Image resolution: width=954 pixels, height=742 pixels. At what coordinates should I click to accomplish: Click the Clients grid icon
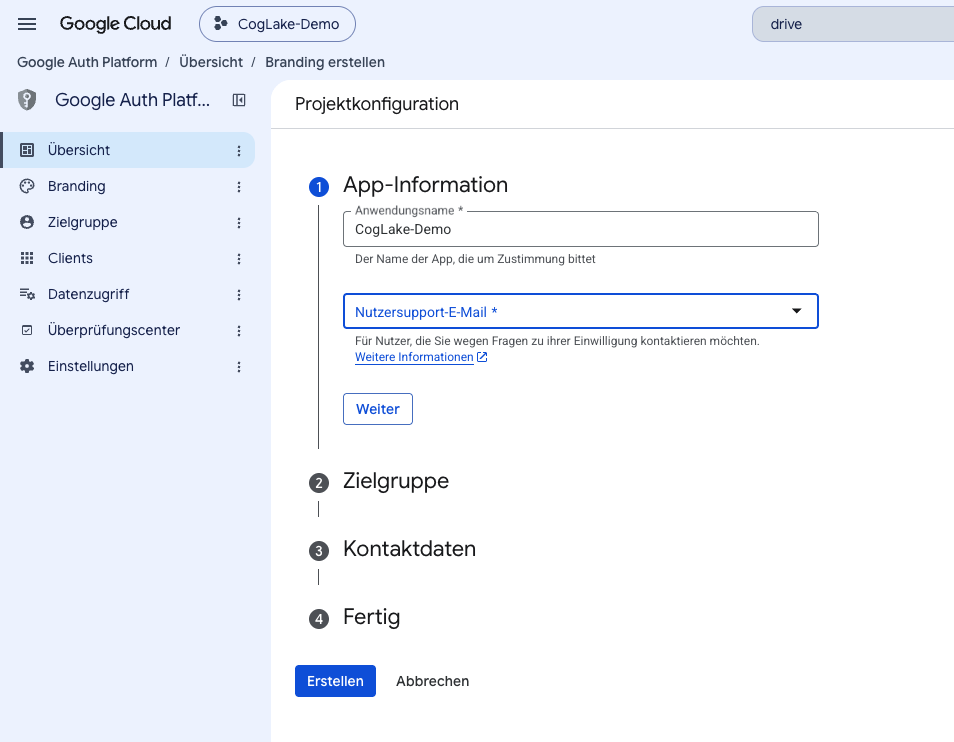point(27,258)
